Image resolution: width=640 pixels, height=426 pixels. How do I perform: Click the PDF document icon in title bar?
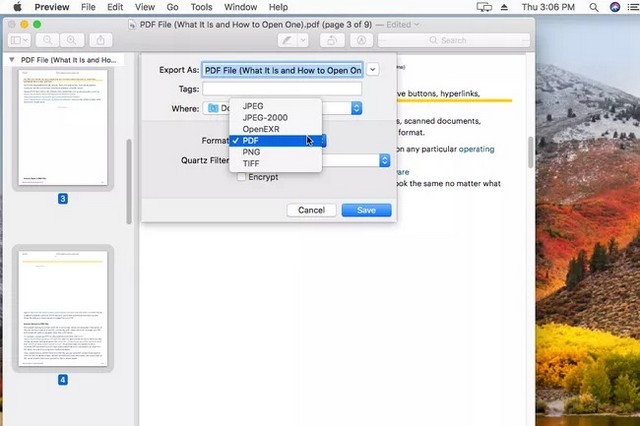click(x=132, y=24)
